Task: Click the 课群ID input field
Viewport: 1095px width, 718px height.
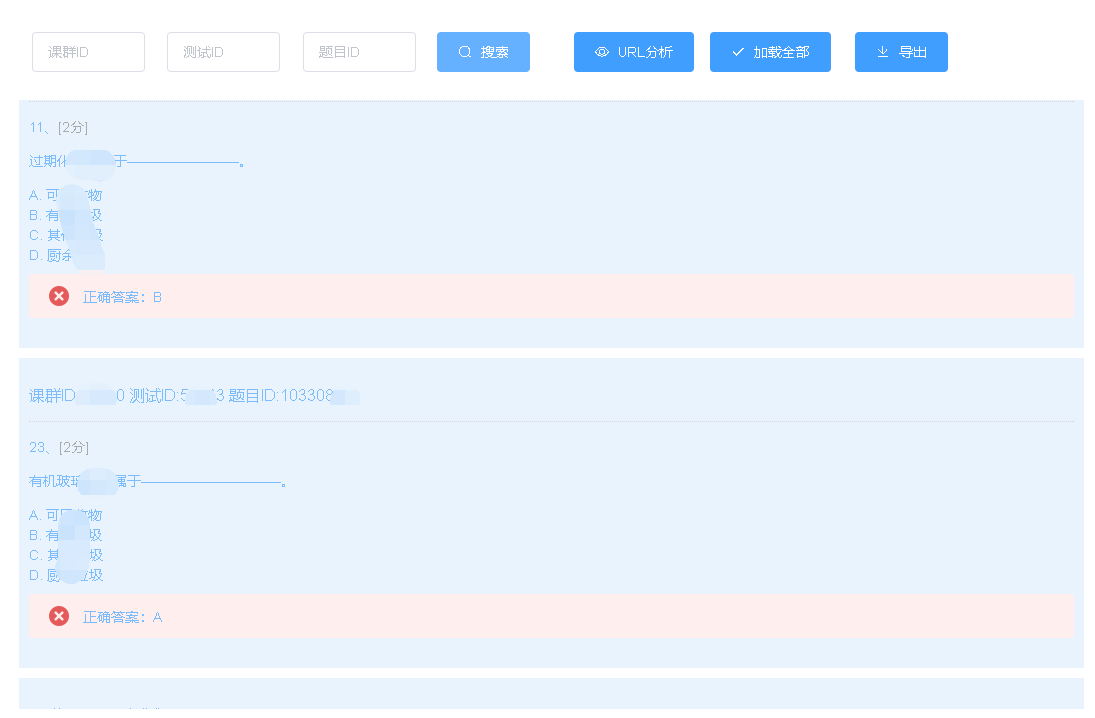Action: pos(89,52)
